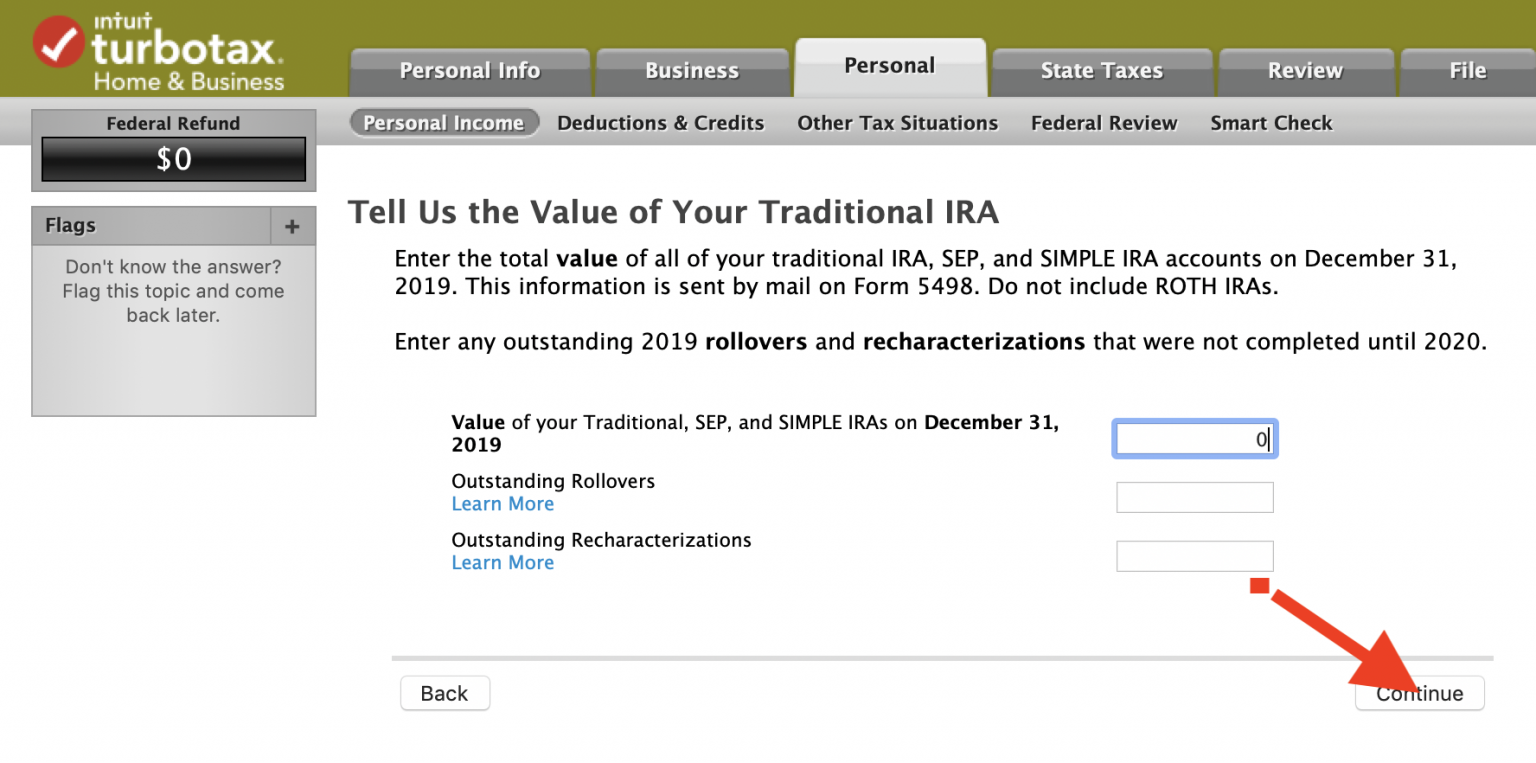
Task: Add a flag with the plus icon
Action: (x=292, y=227)
